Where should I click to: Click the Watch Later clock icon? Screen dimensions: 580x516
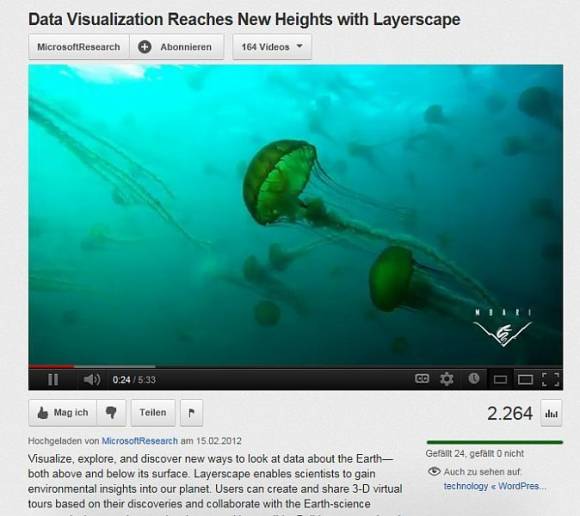pyautogui.click(x=474, y=378)
